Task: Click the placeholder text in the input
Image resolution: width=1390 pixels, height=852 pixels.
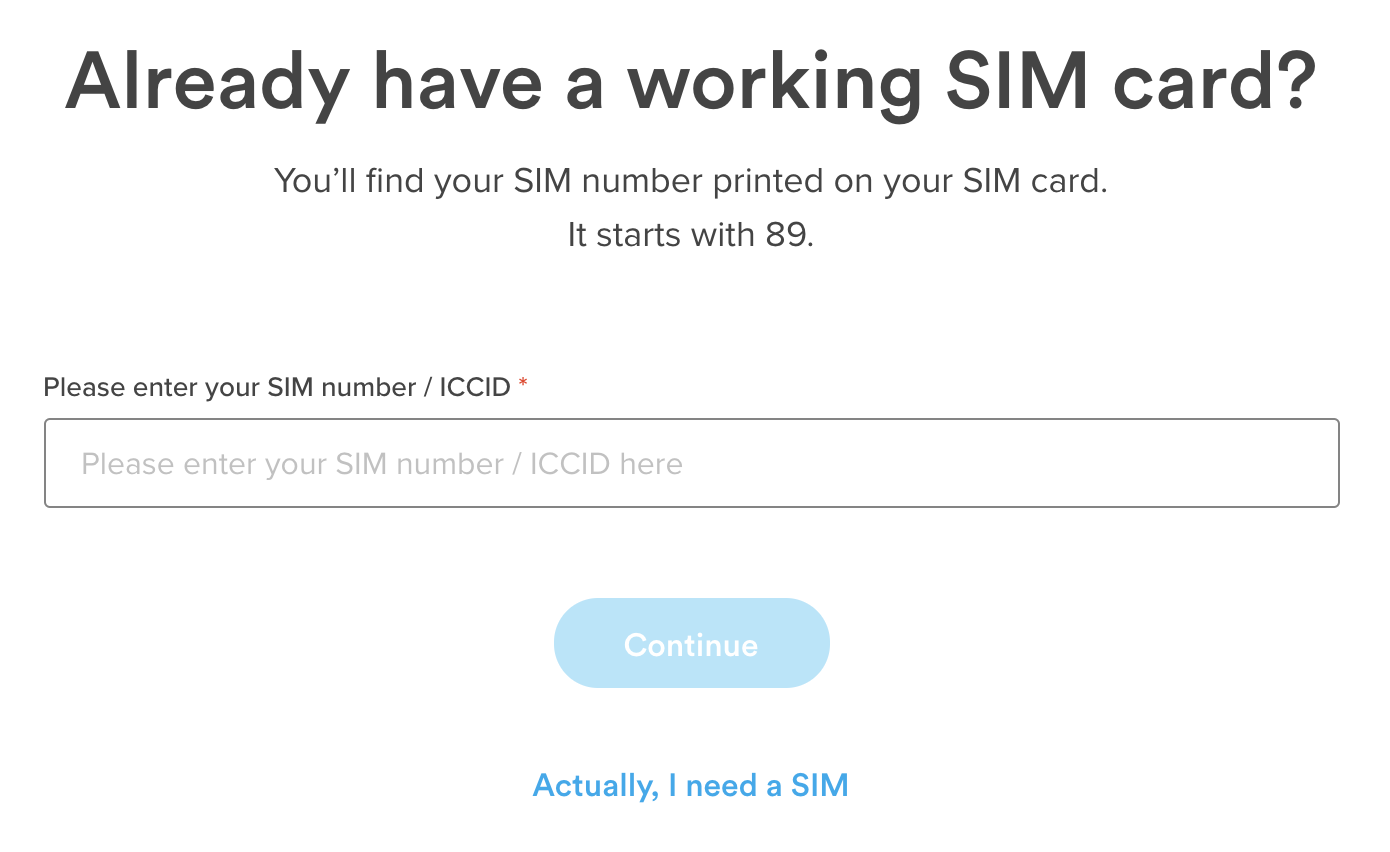Action: 382,463
